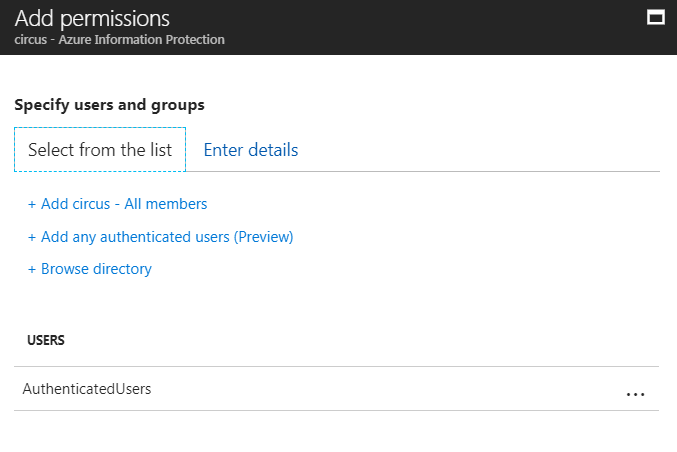
Task: Select the AuthenticatedUsers row
Action: 87,389
